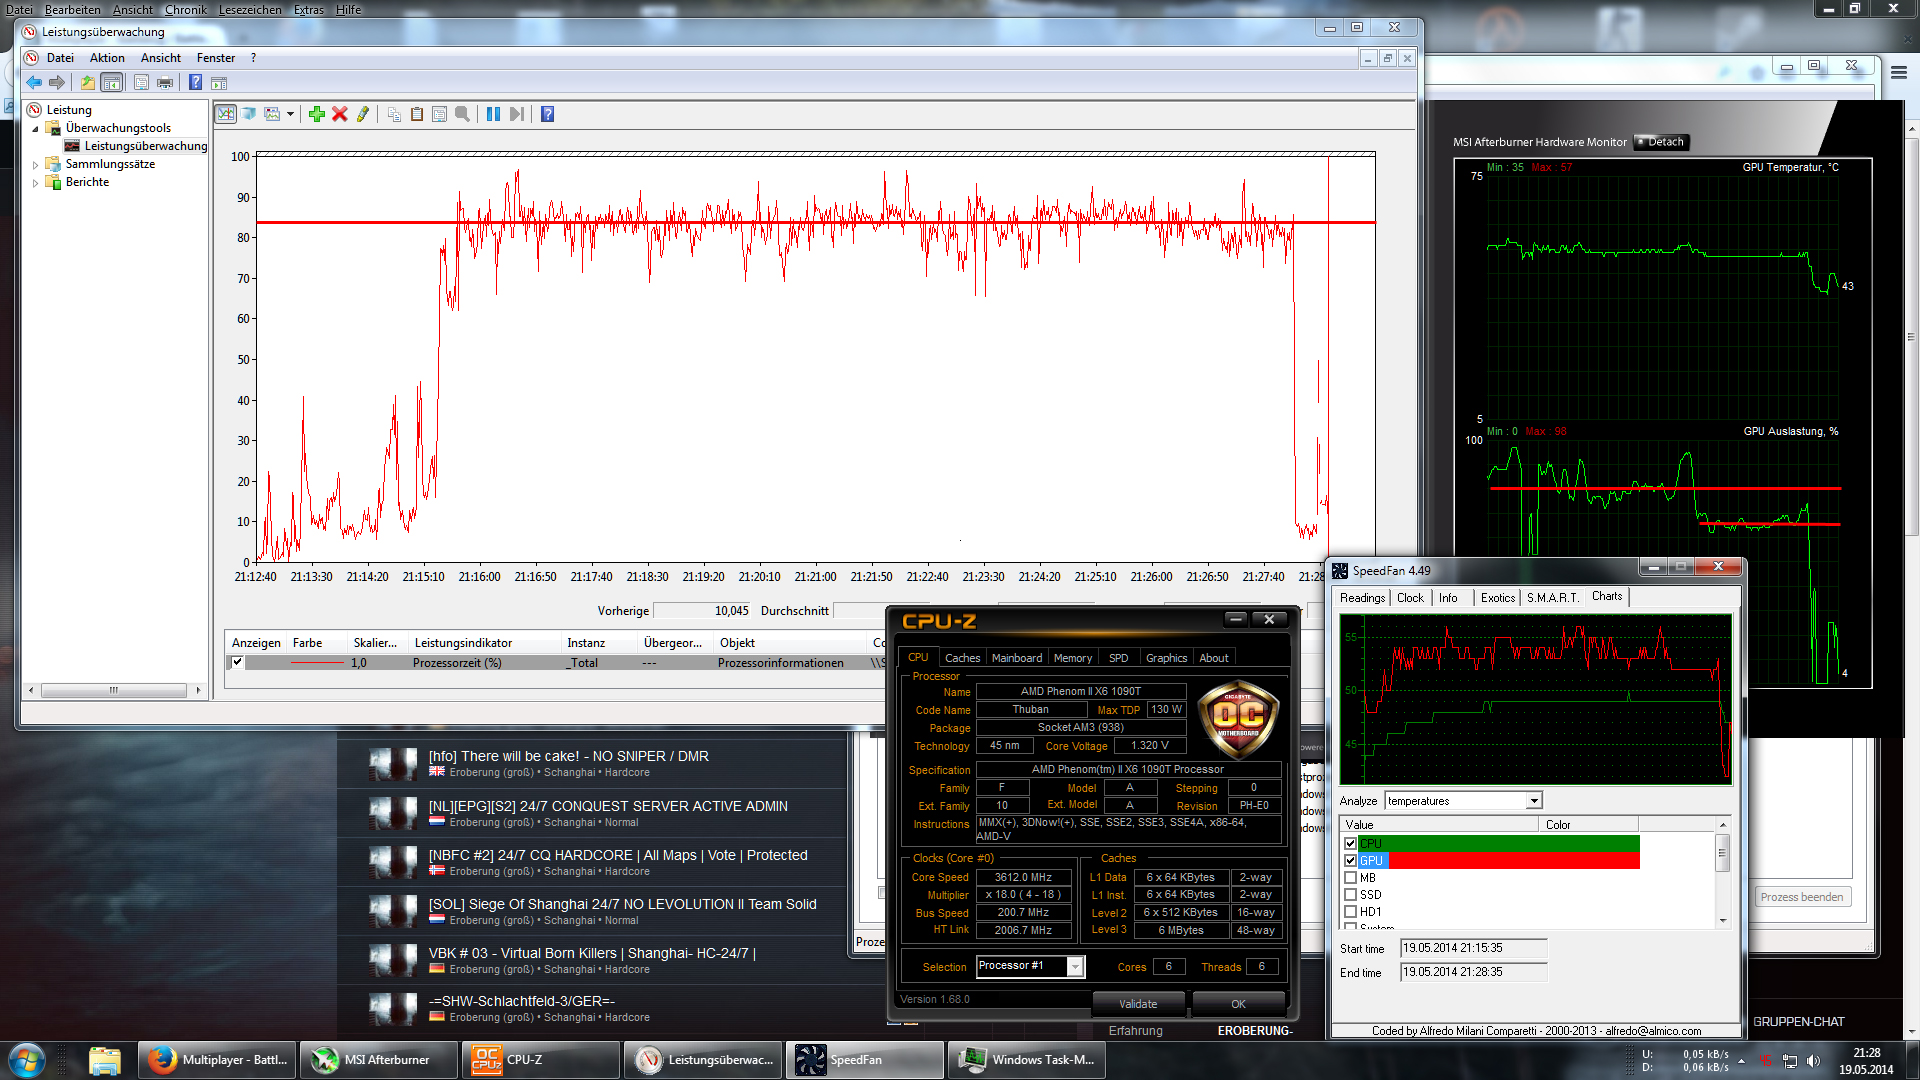Collapse the Überwachungstools tree node
Image resolution: width=1920 pixels, height=1080 pixels.
pos(36,128)
